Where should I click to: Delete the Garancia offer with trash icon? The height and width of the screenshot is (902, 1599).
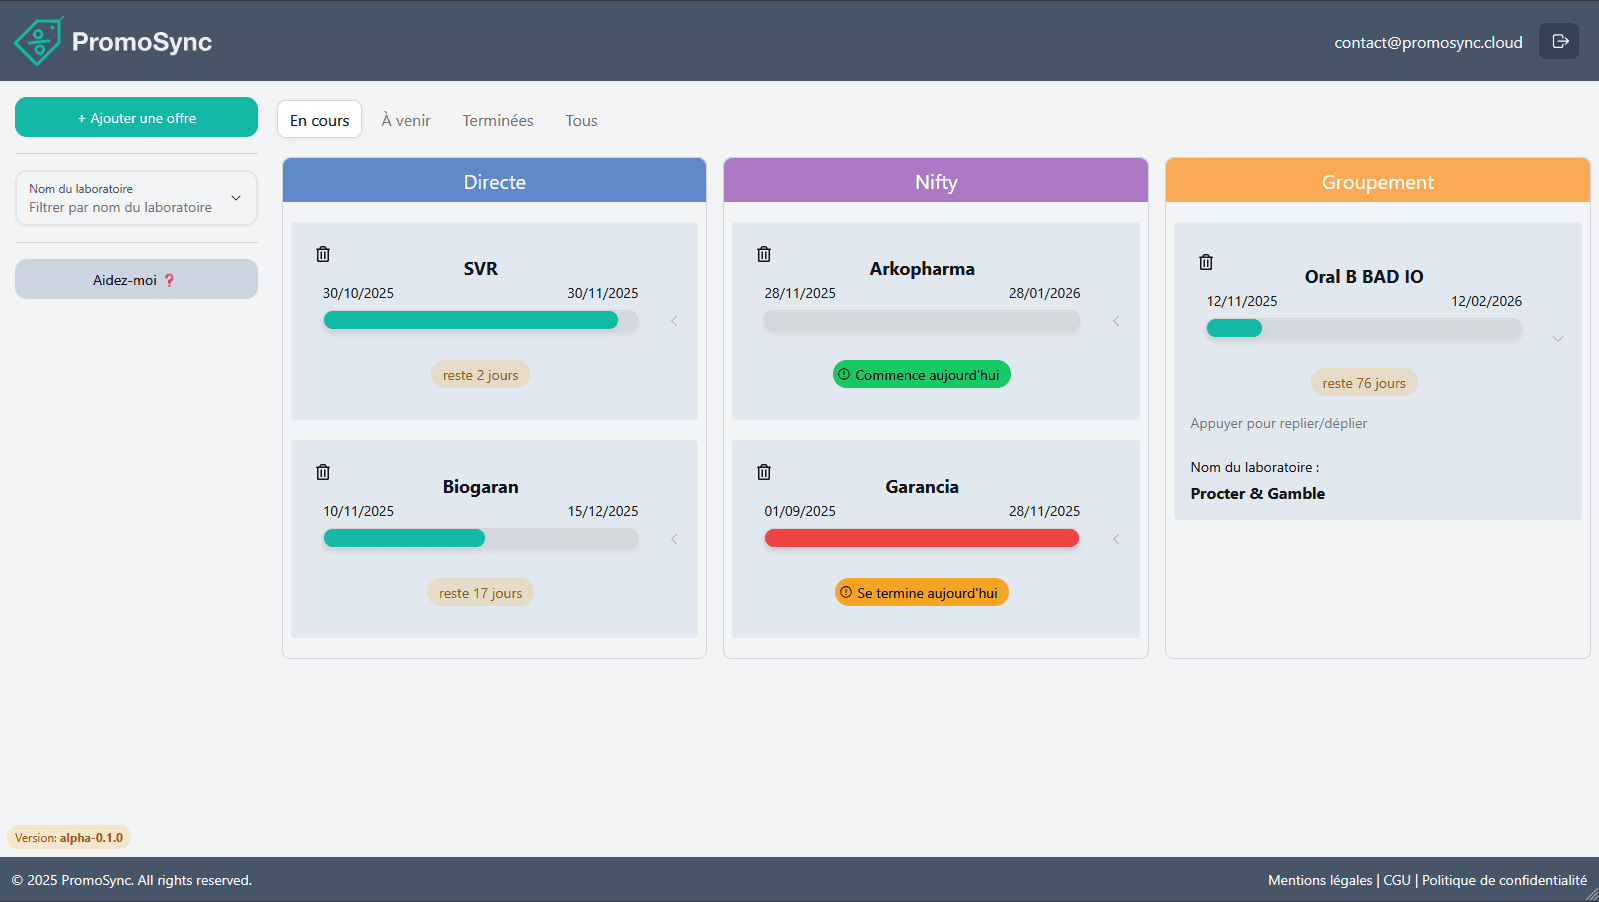coord(764,472)
